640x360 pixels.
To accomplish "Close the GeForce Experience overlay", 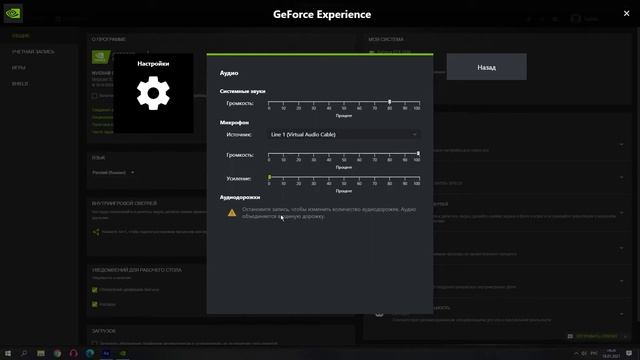I will click(x=627, y=13).
